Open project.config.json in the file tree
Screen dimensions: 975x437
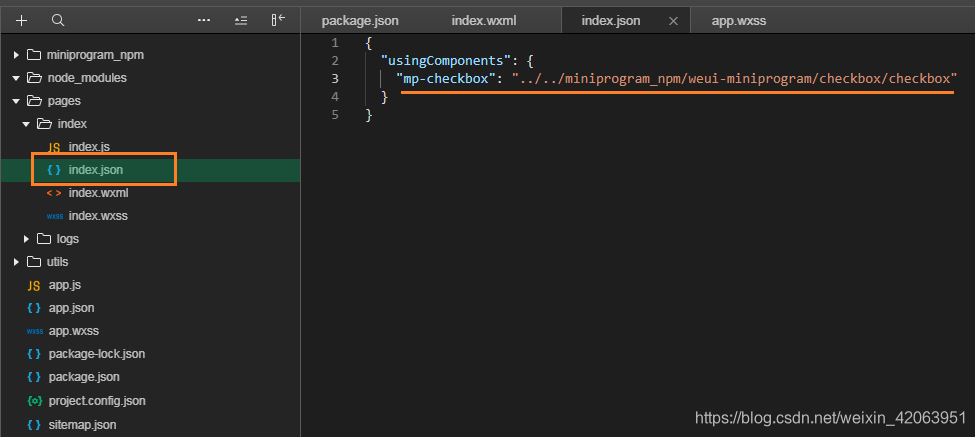click(x=97, y=401)
